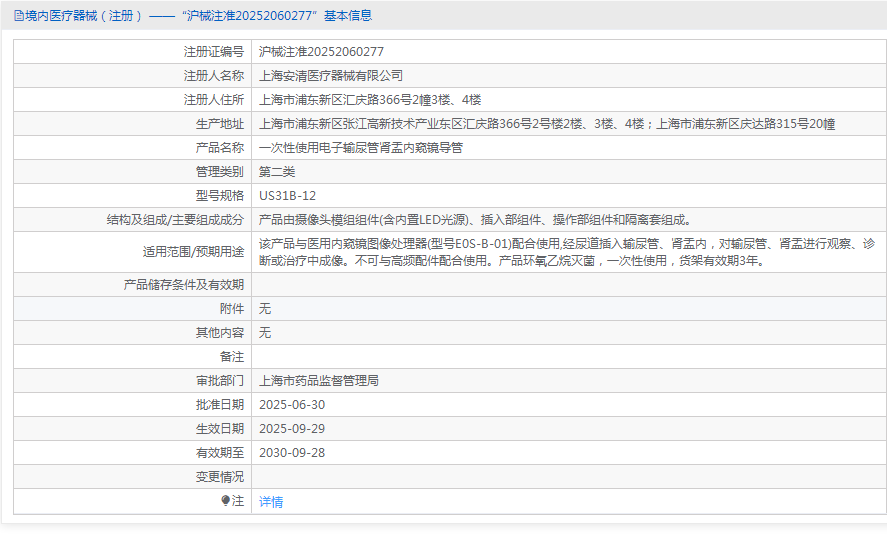Click the 产品储存条件及有效期 label
Image resolution: width=887 pixels, height=535 pixels.
pyautogui.click(x=184, y=284)
